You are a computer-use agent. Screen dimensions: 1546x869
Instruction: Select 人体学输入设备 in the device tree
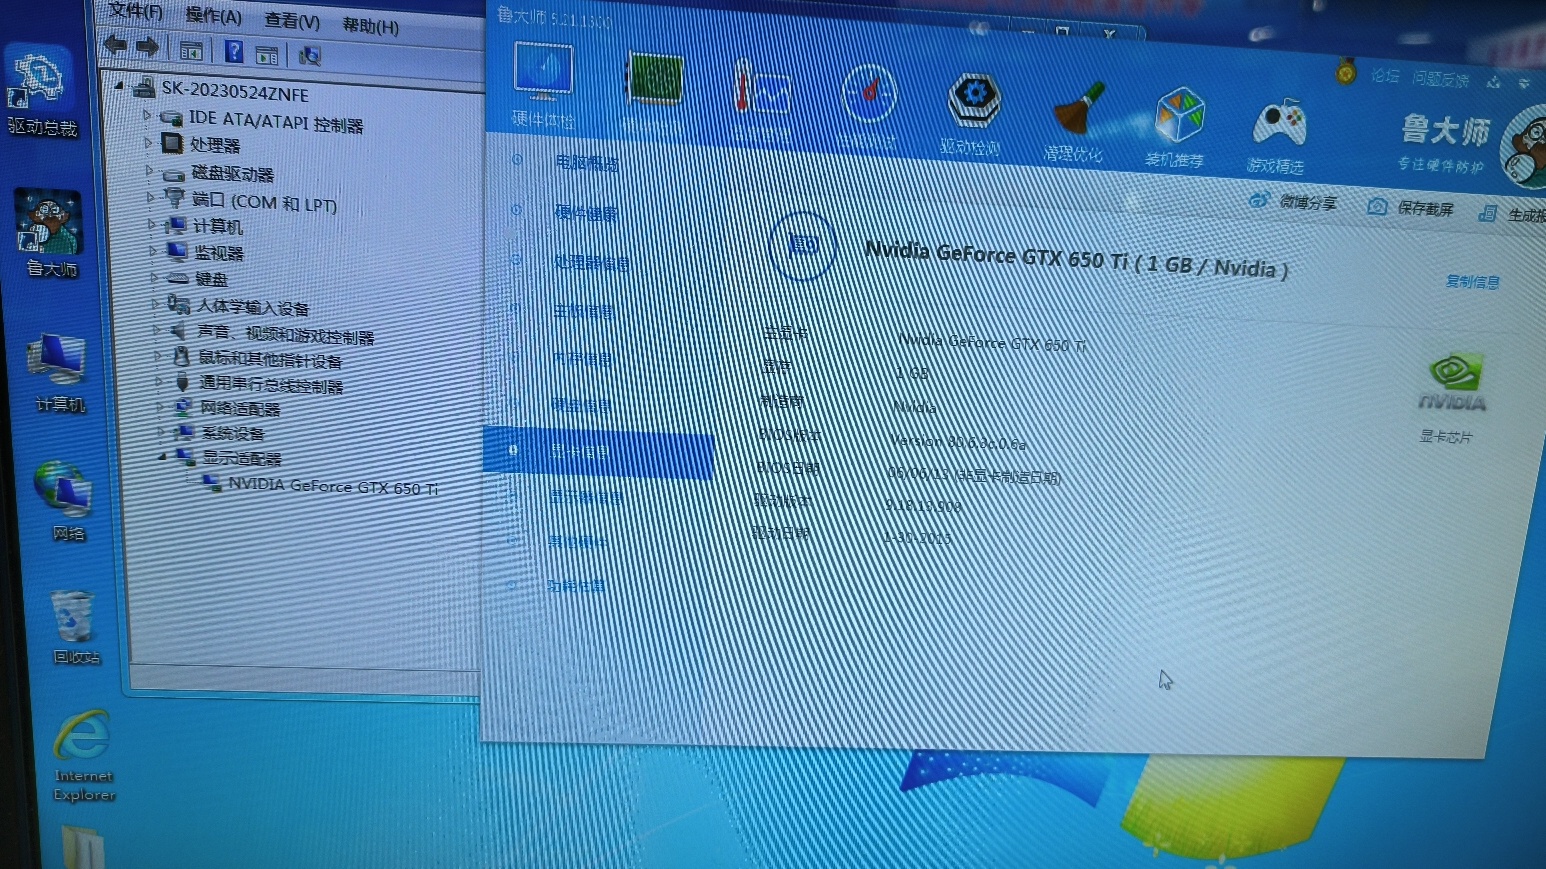click(253, 306)
